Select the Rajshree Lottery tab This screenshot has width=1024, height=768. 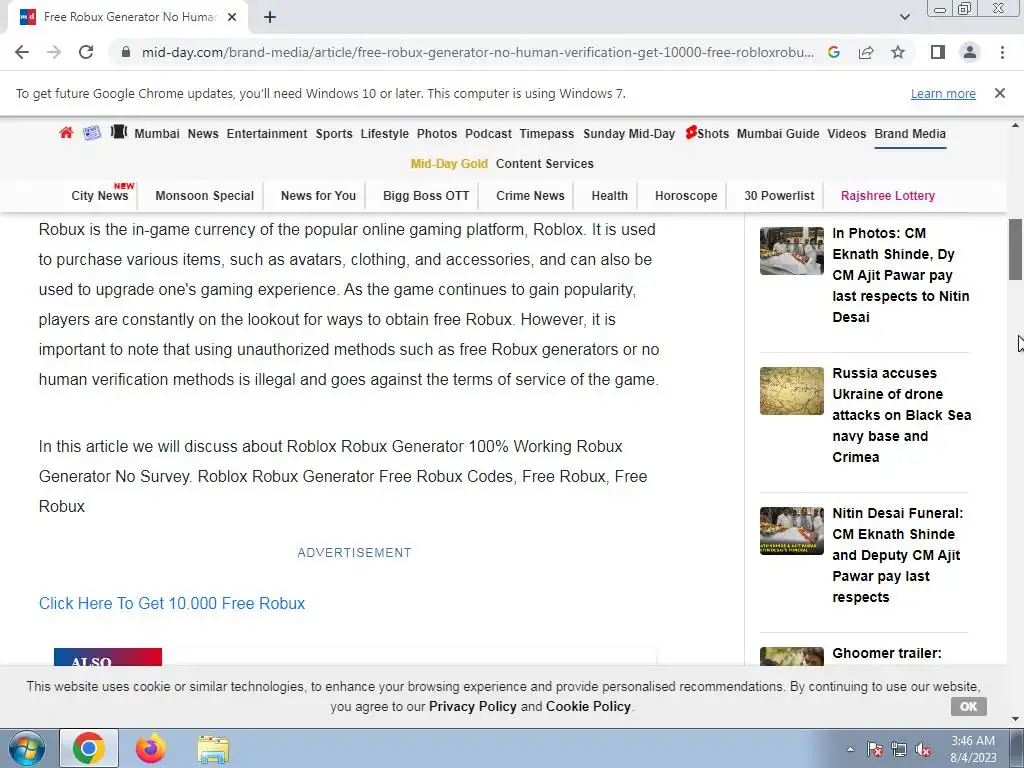888,196
